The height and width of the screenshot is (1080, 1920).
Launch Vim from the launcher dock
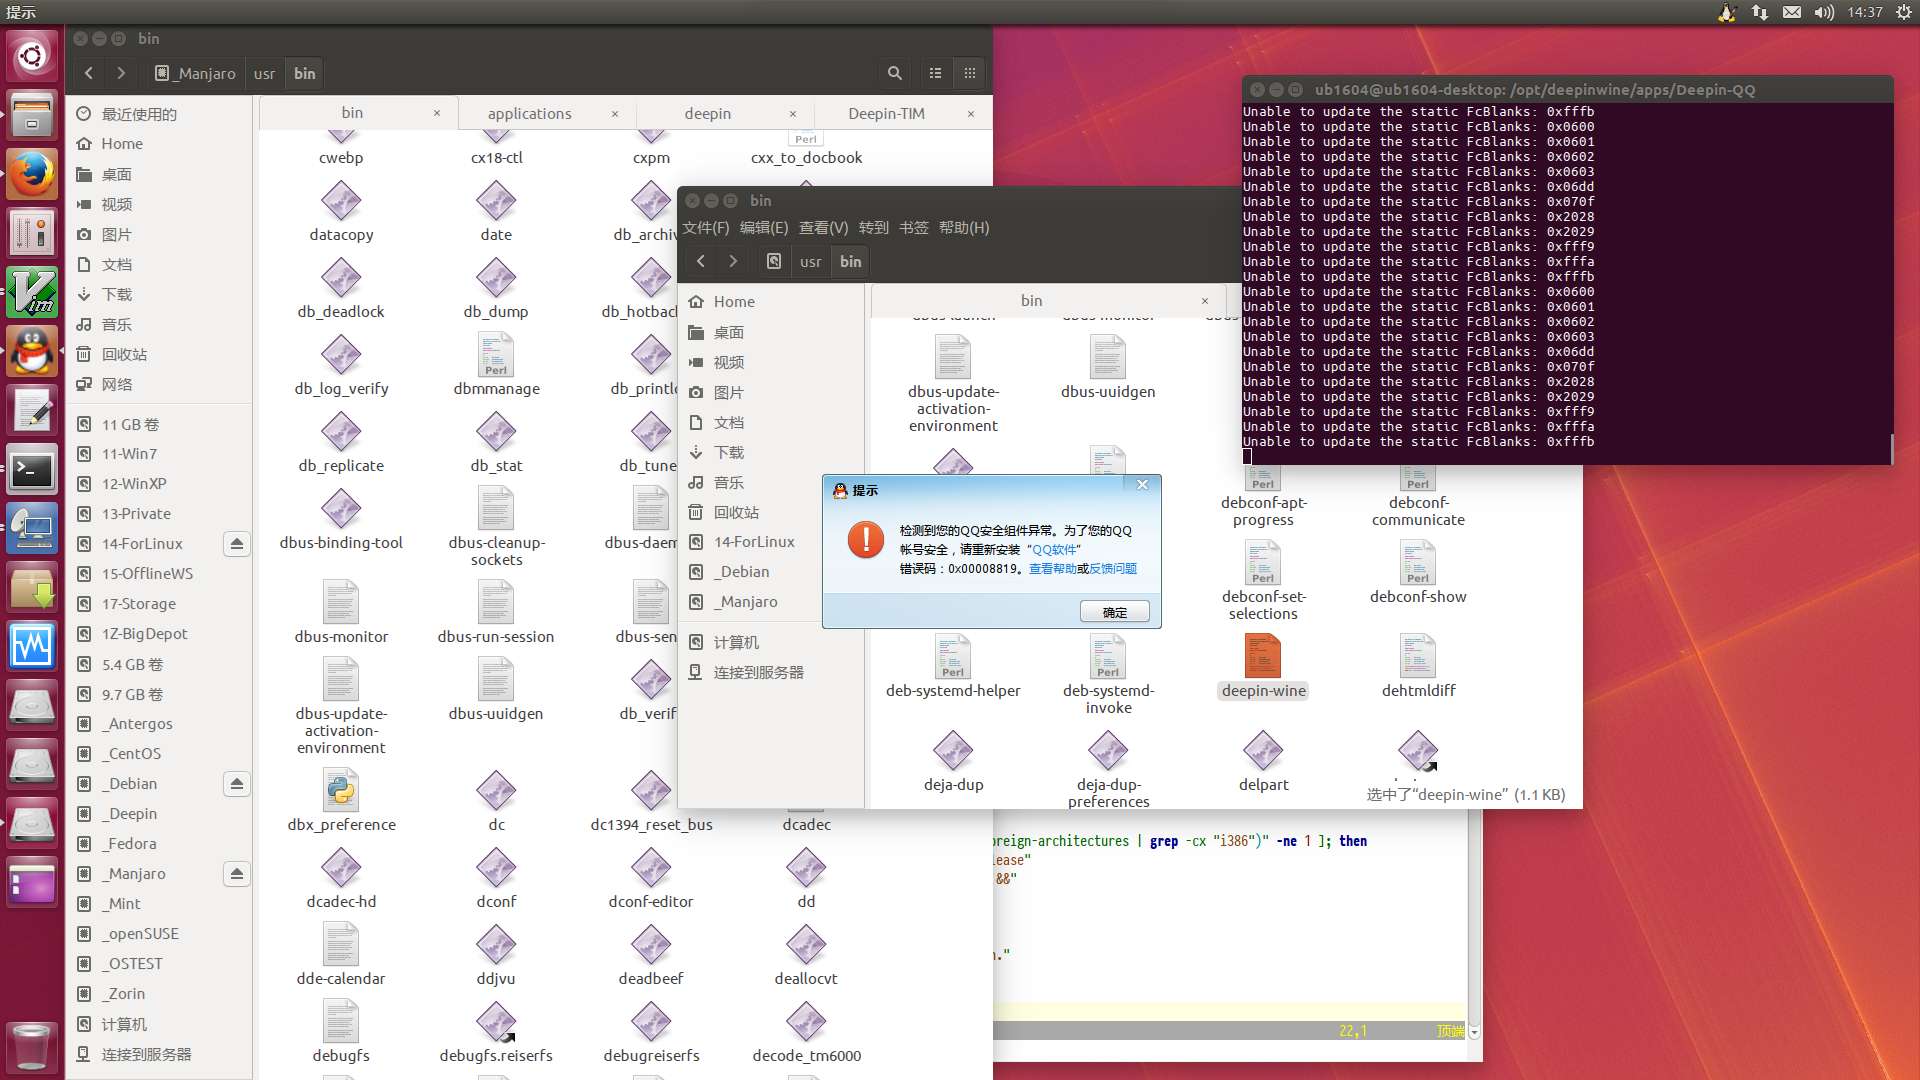pos(32,294)
